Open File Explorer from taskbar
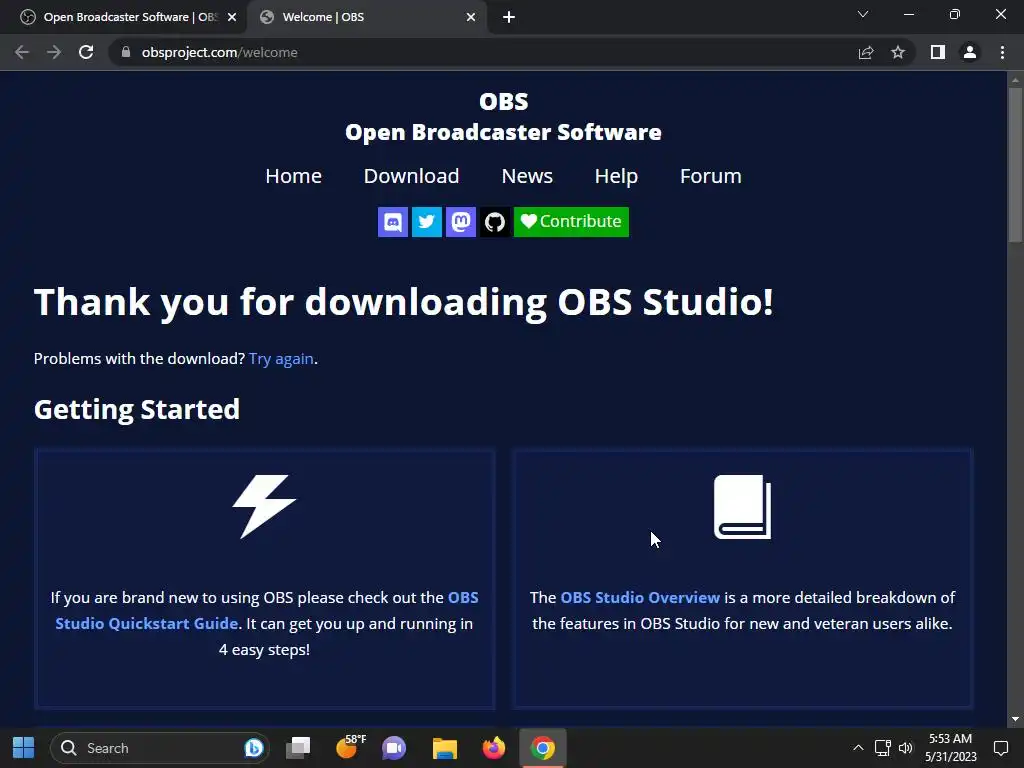1024x768 pixels. (445, 748)
